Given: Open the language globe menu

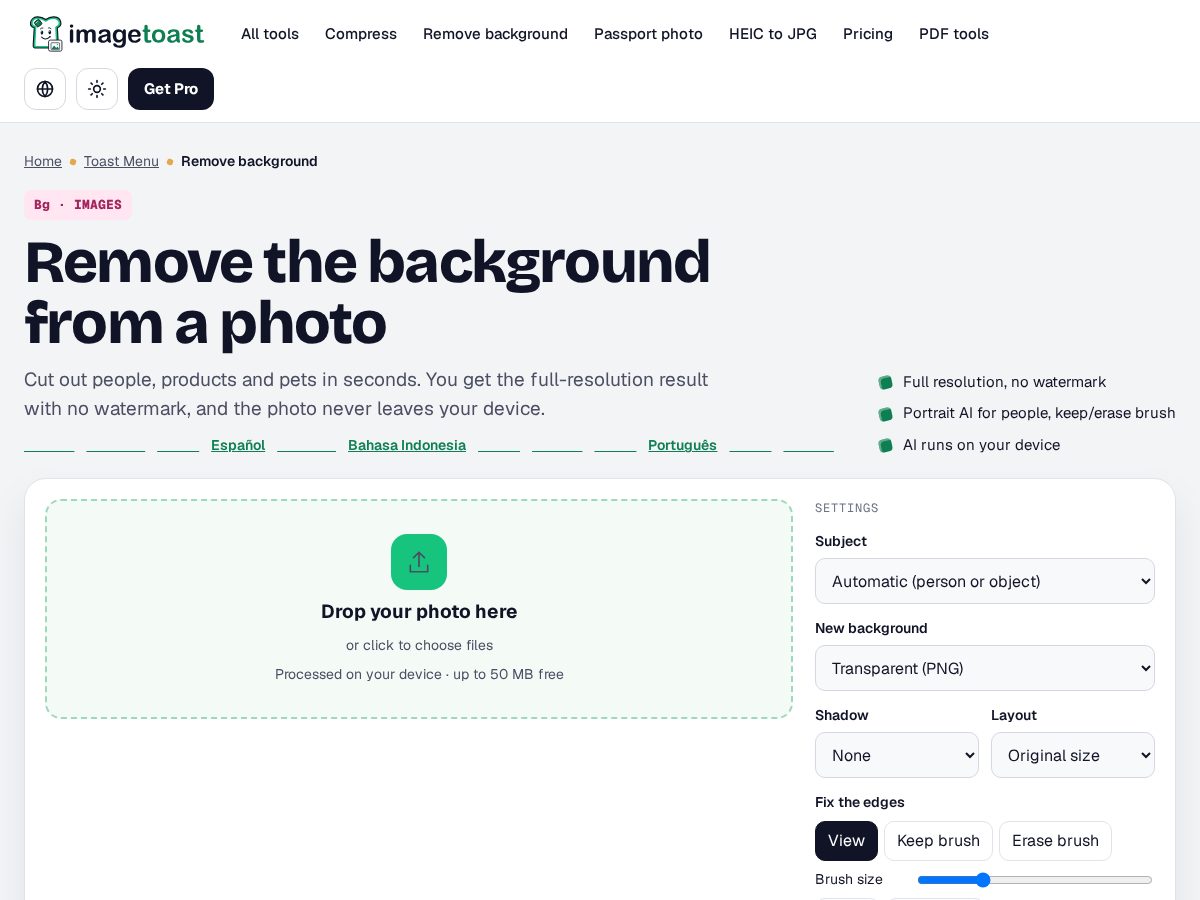Looking at the screenshot, I should [45, 89].
